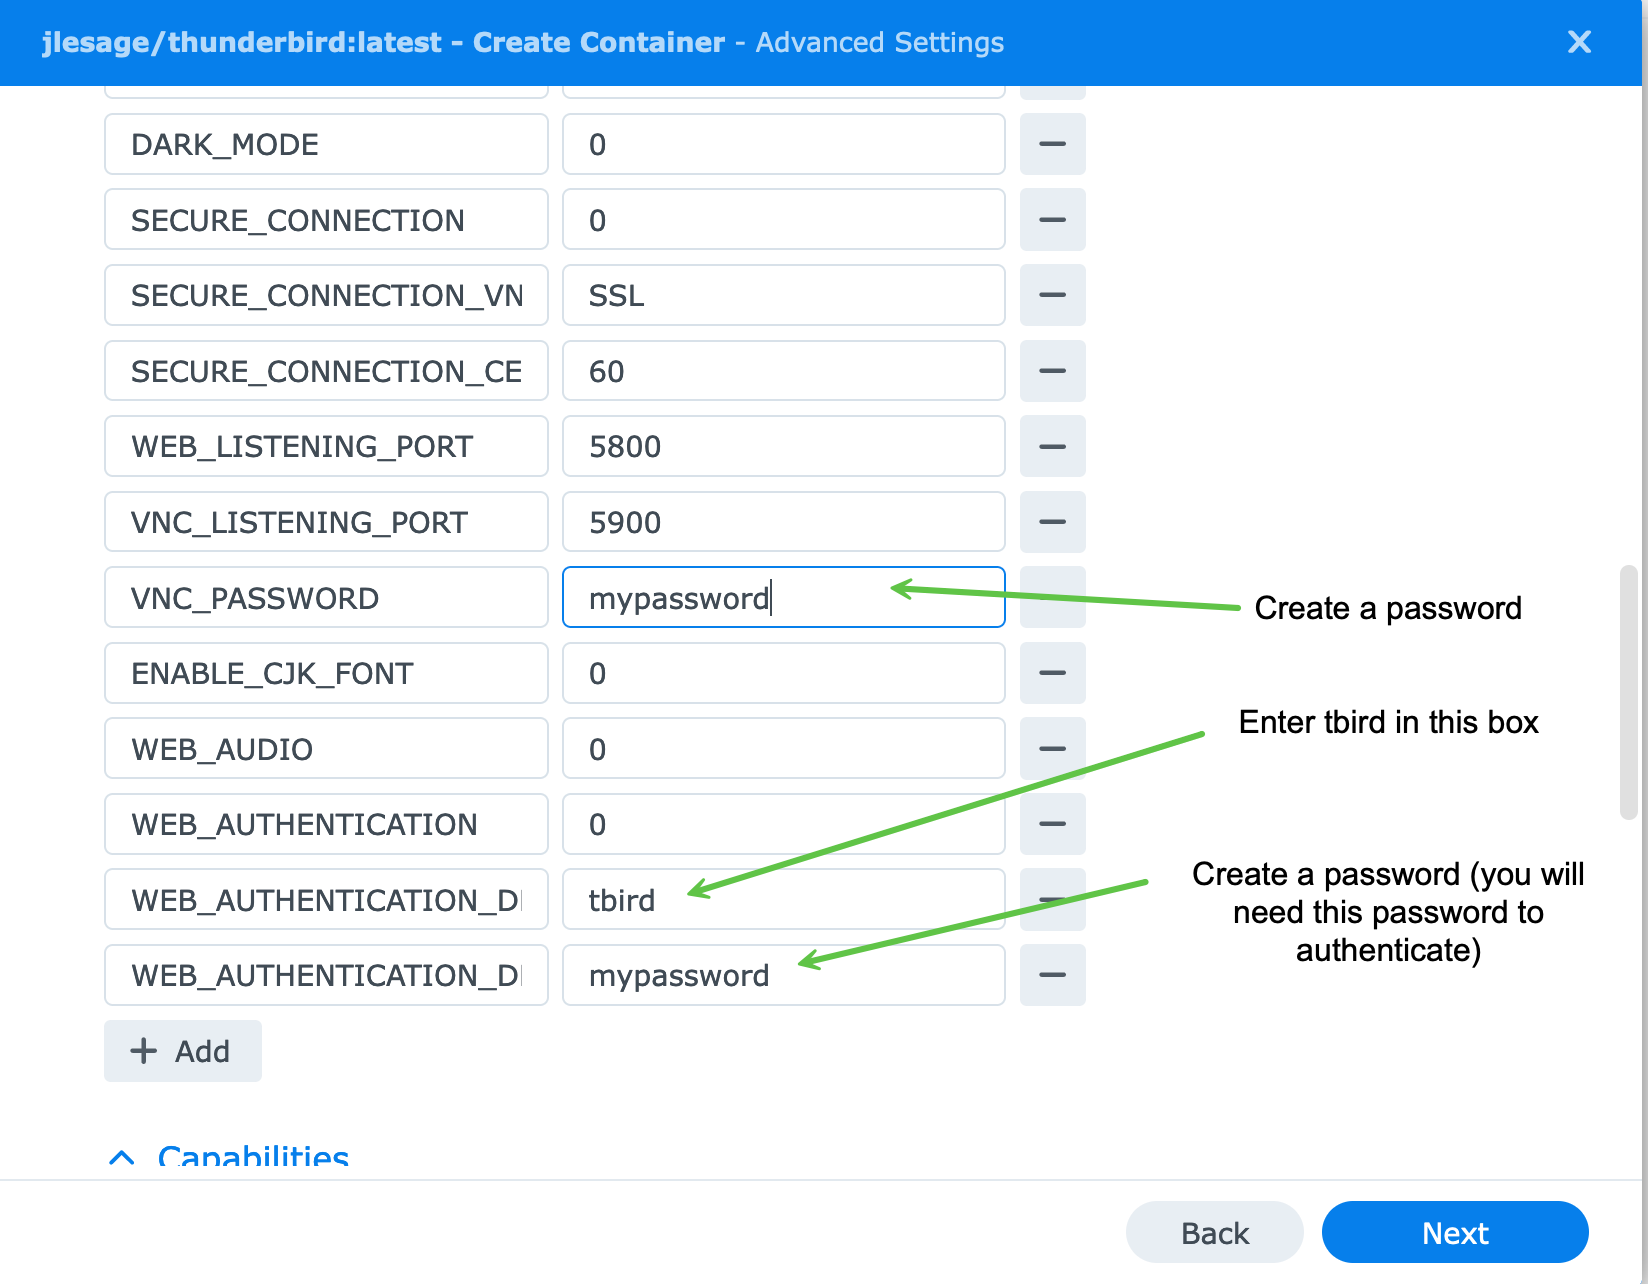Edit the SECURE_CONNECTION value field
The height and width of the screenshot is (1284, 1648).
coord(783,220)
